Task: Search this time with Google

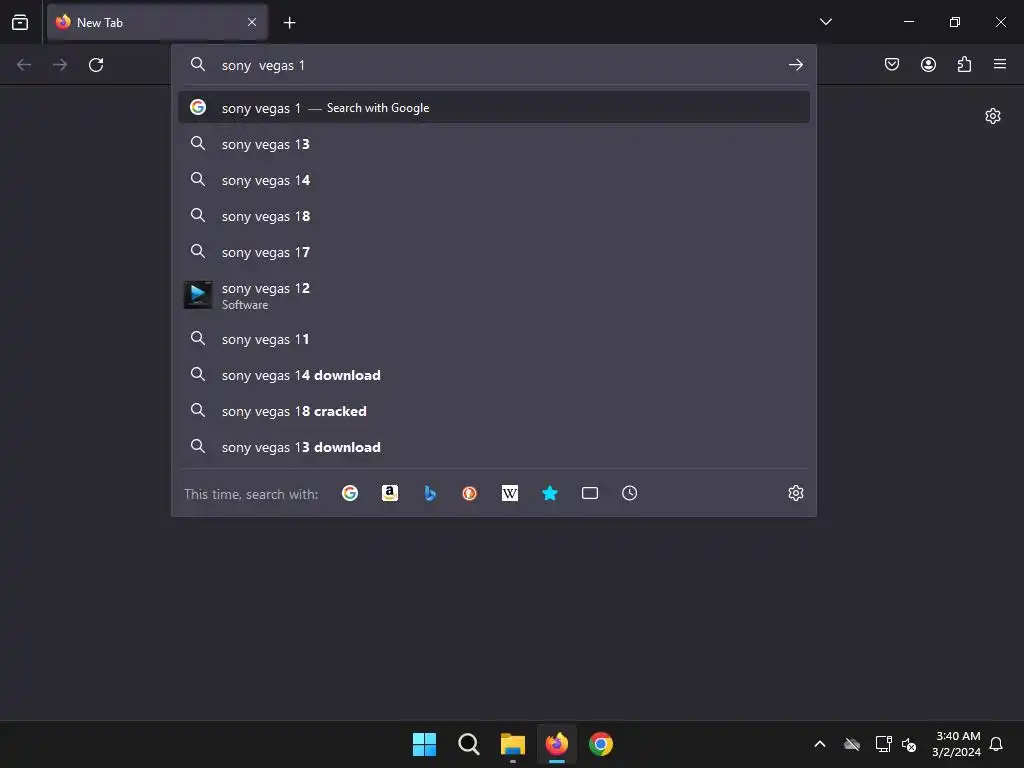Action: point(350,493)
